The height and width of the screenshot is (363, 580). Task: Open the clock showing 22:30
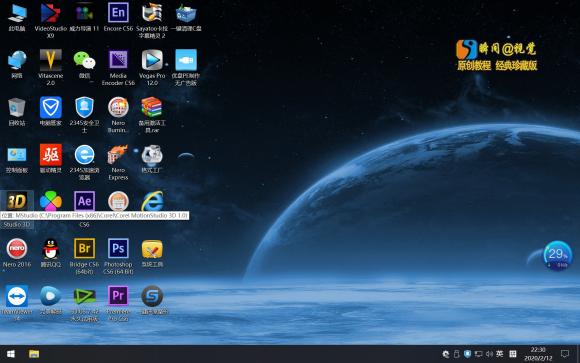[538, 354]
